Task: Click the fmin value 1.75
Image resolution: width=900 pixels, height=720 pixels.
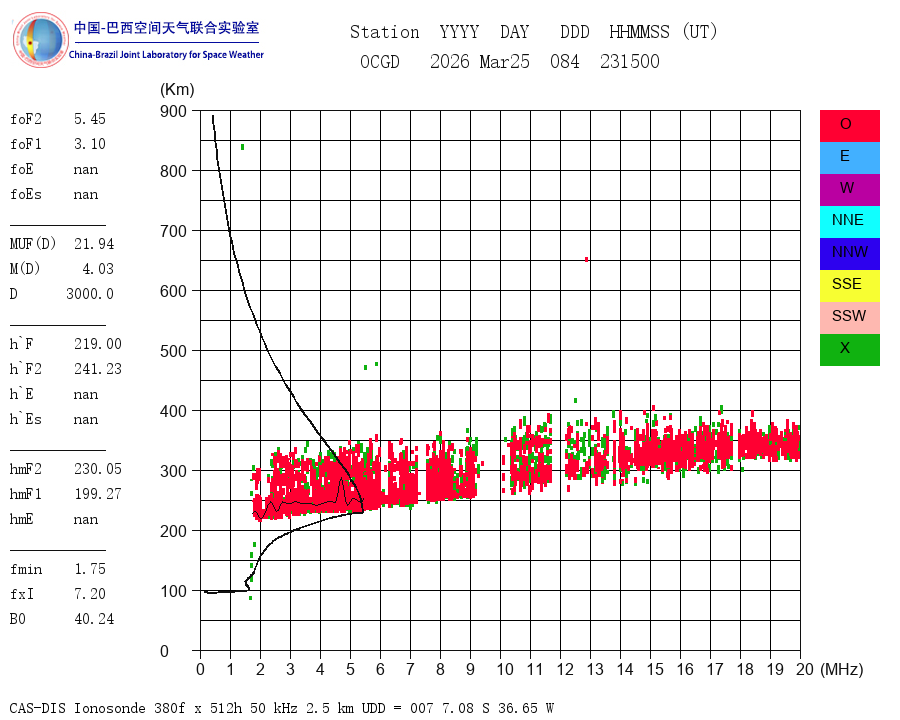Action: point(90,569)
